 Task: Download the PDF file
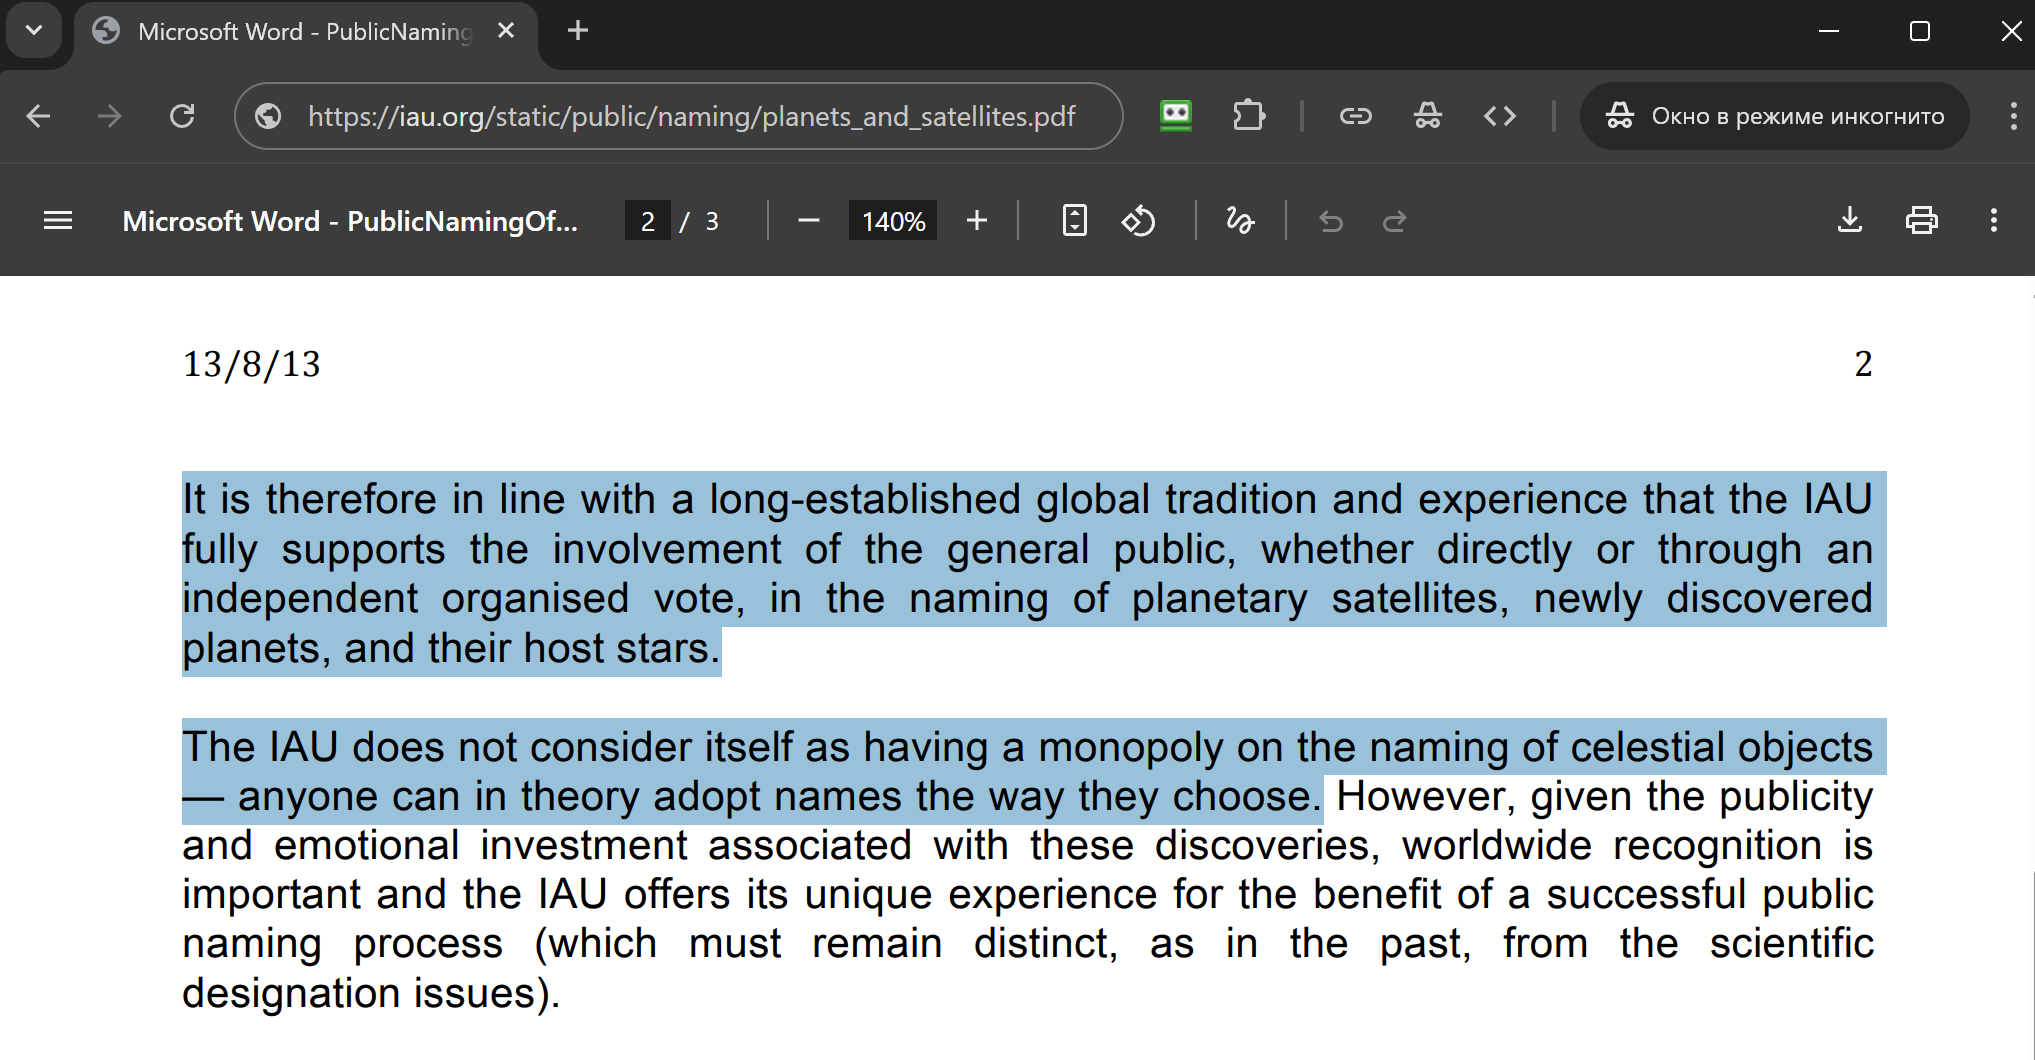pyautogui.click(x=1849, y=221)
